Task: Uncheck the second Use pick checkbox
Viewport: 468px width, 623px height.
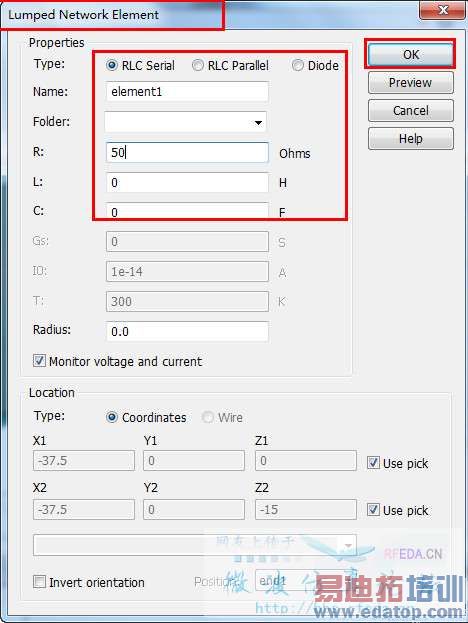Action: tap(373, 510)
